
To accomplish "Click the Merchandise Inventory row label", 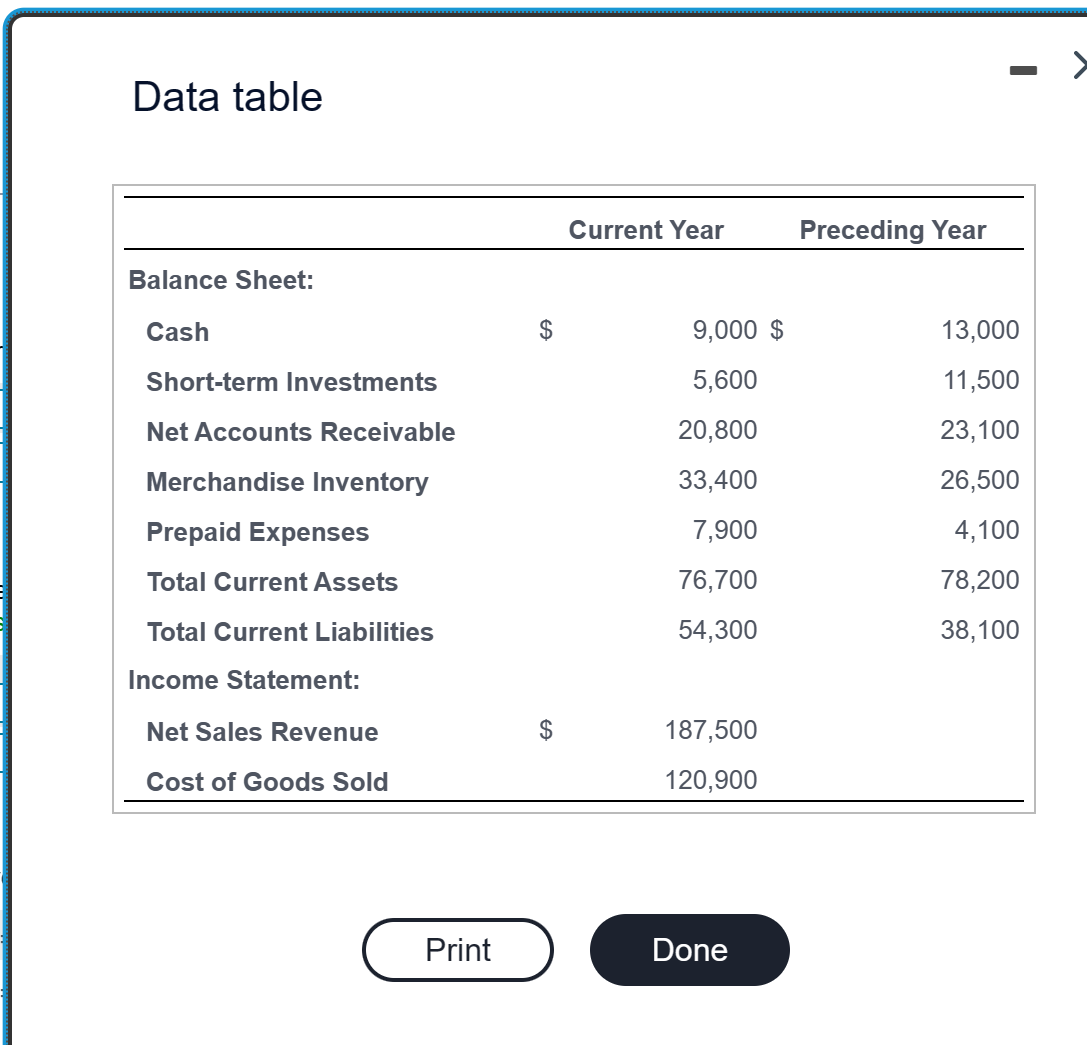I will (287, 482).
